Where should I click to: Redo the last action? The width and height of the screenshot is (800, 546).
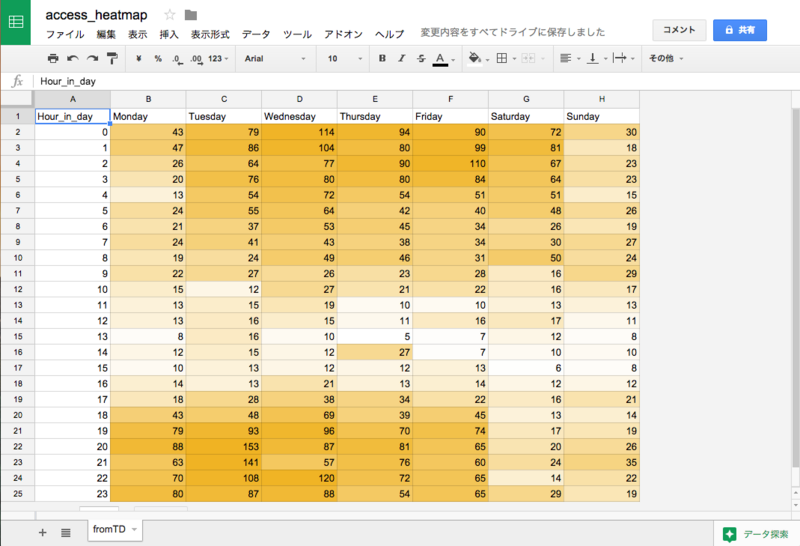(x=92, y=58)
